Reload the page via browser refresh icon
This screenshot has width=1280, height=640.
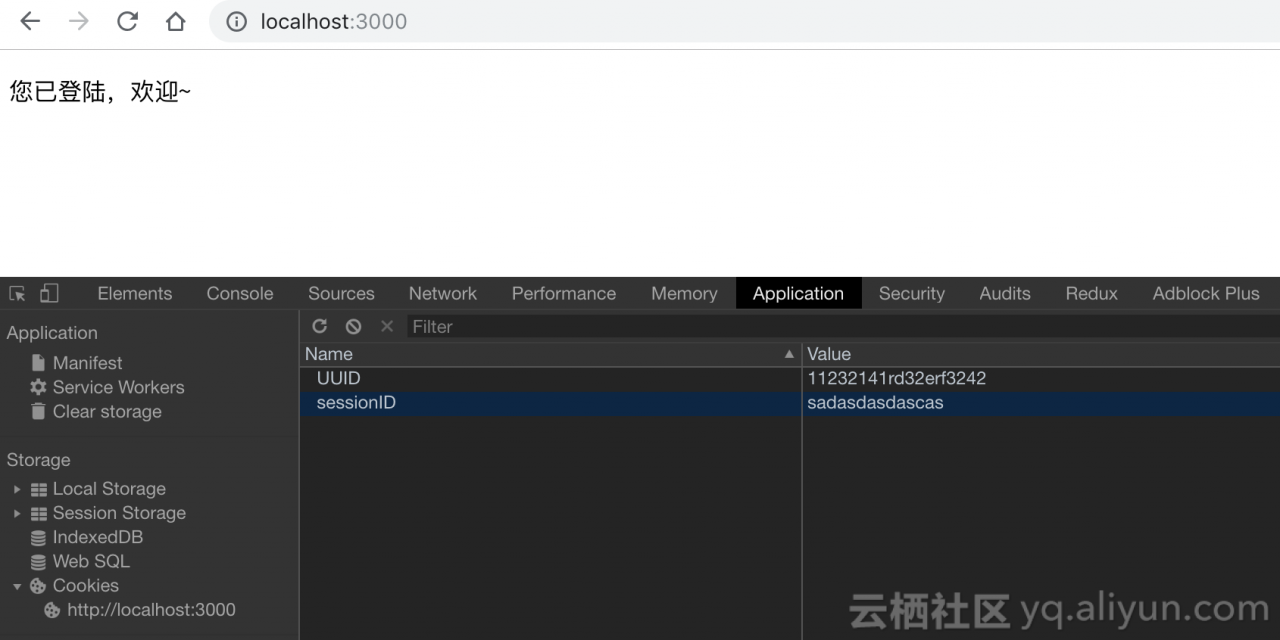[x=127, y=21]
